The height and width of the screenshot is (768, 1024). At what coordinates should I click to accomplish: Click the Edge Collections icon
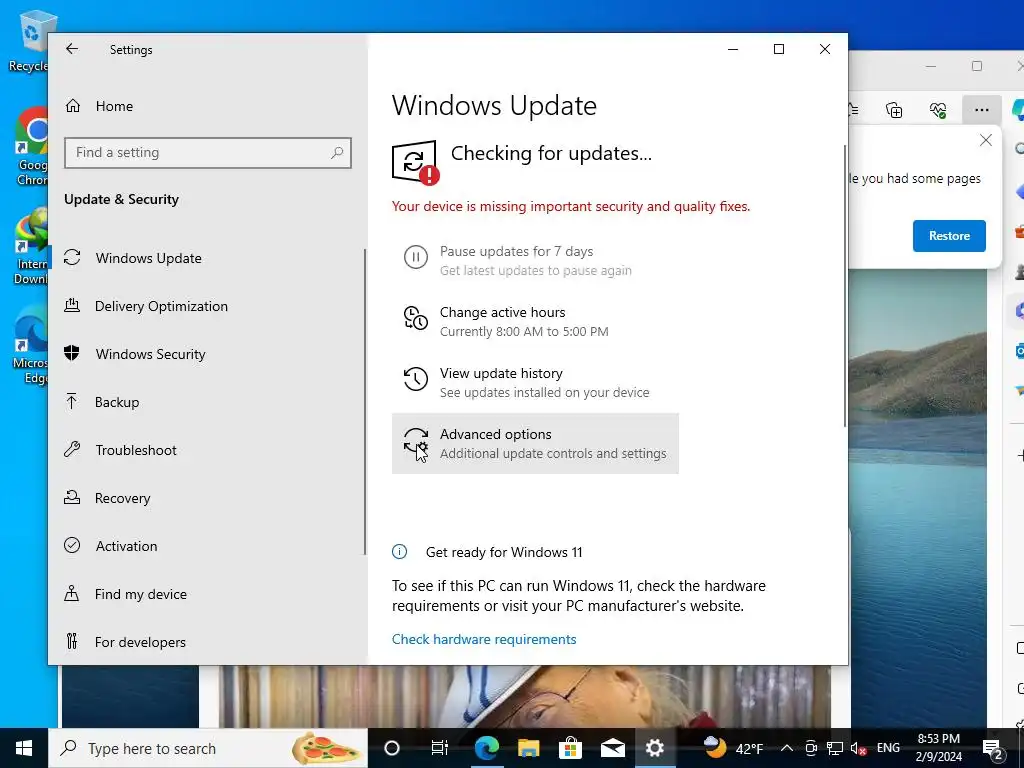pyautogui.click(x=894, y=110)
